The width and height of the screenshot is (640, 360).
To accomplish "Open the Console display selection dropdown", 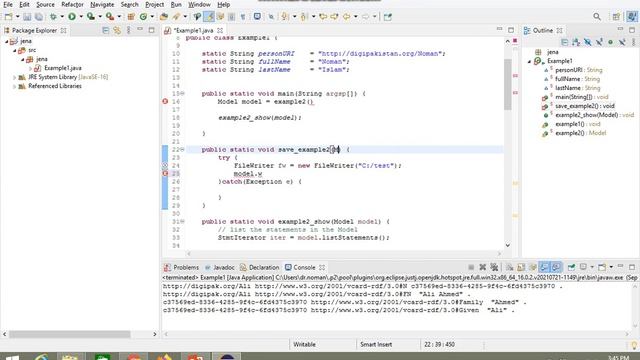I will [x=592, y=267].
